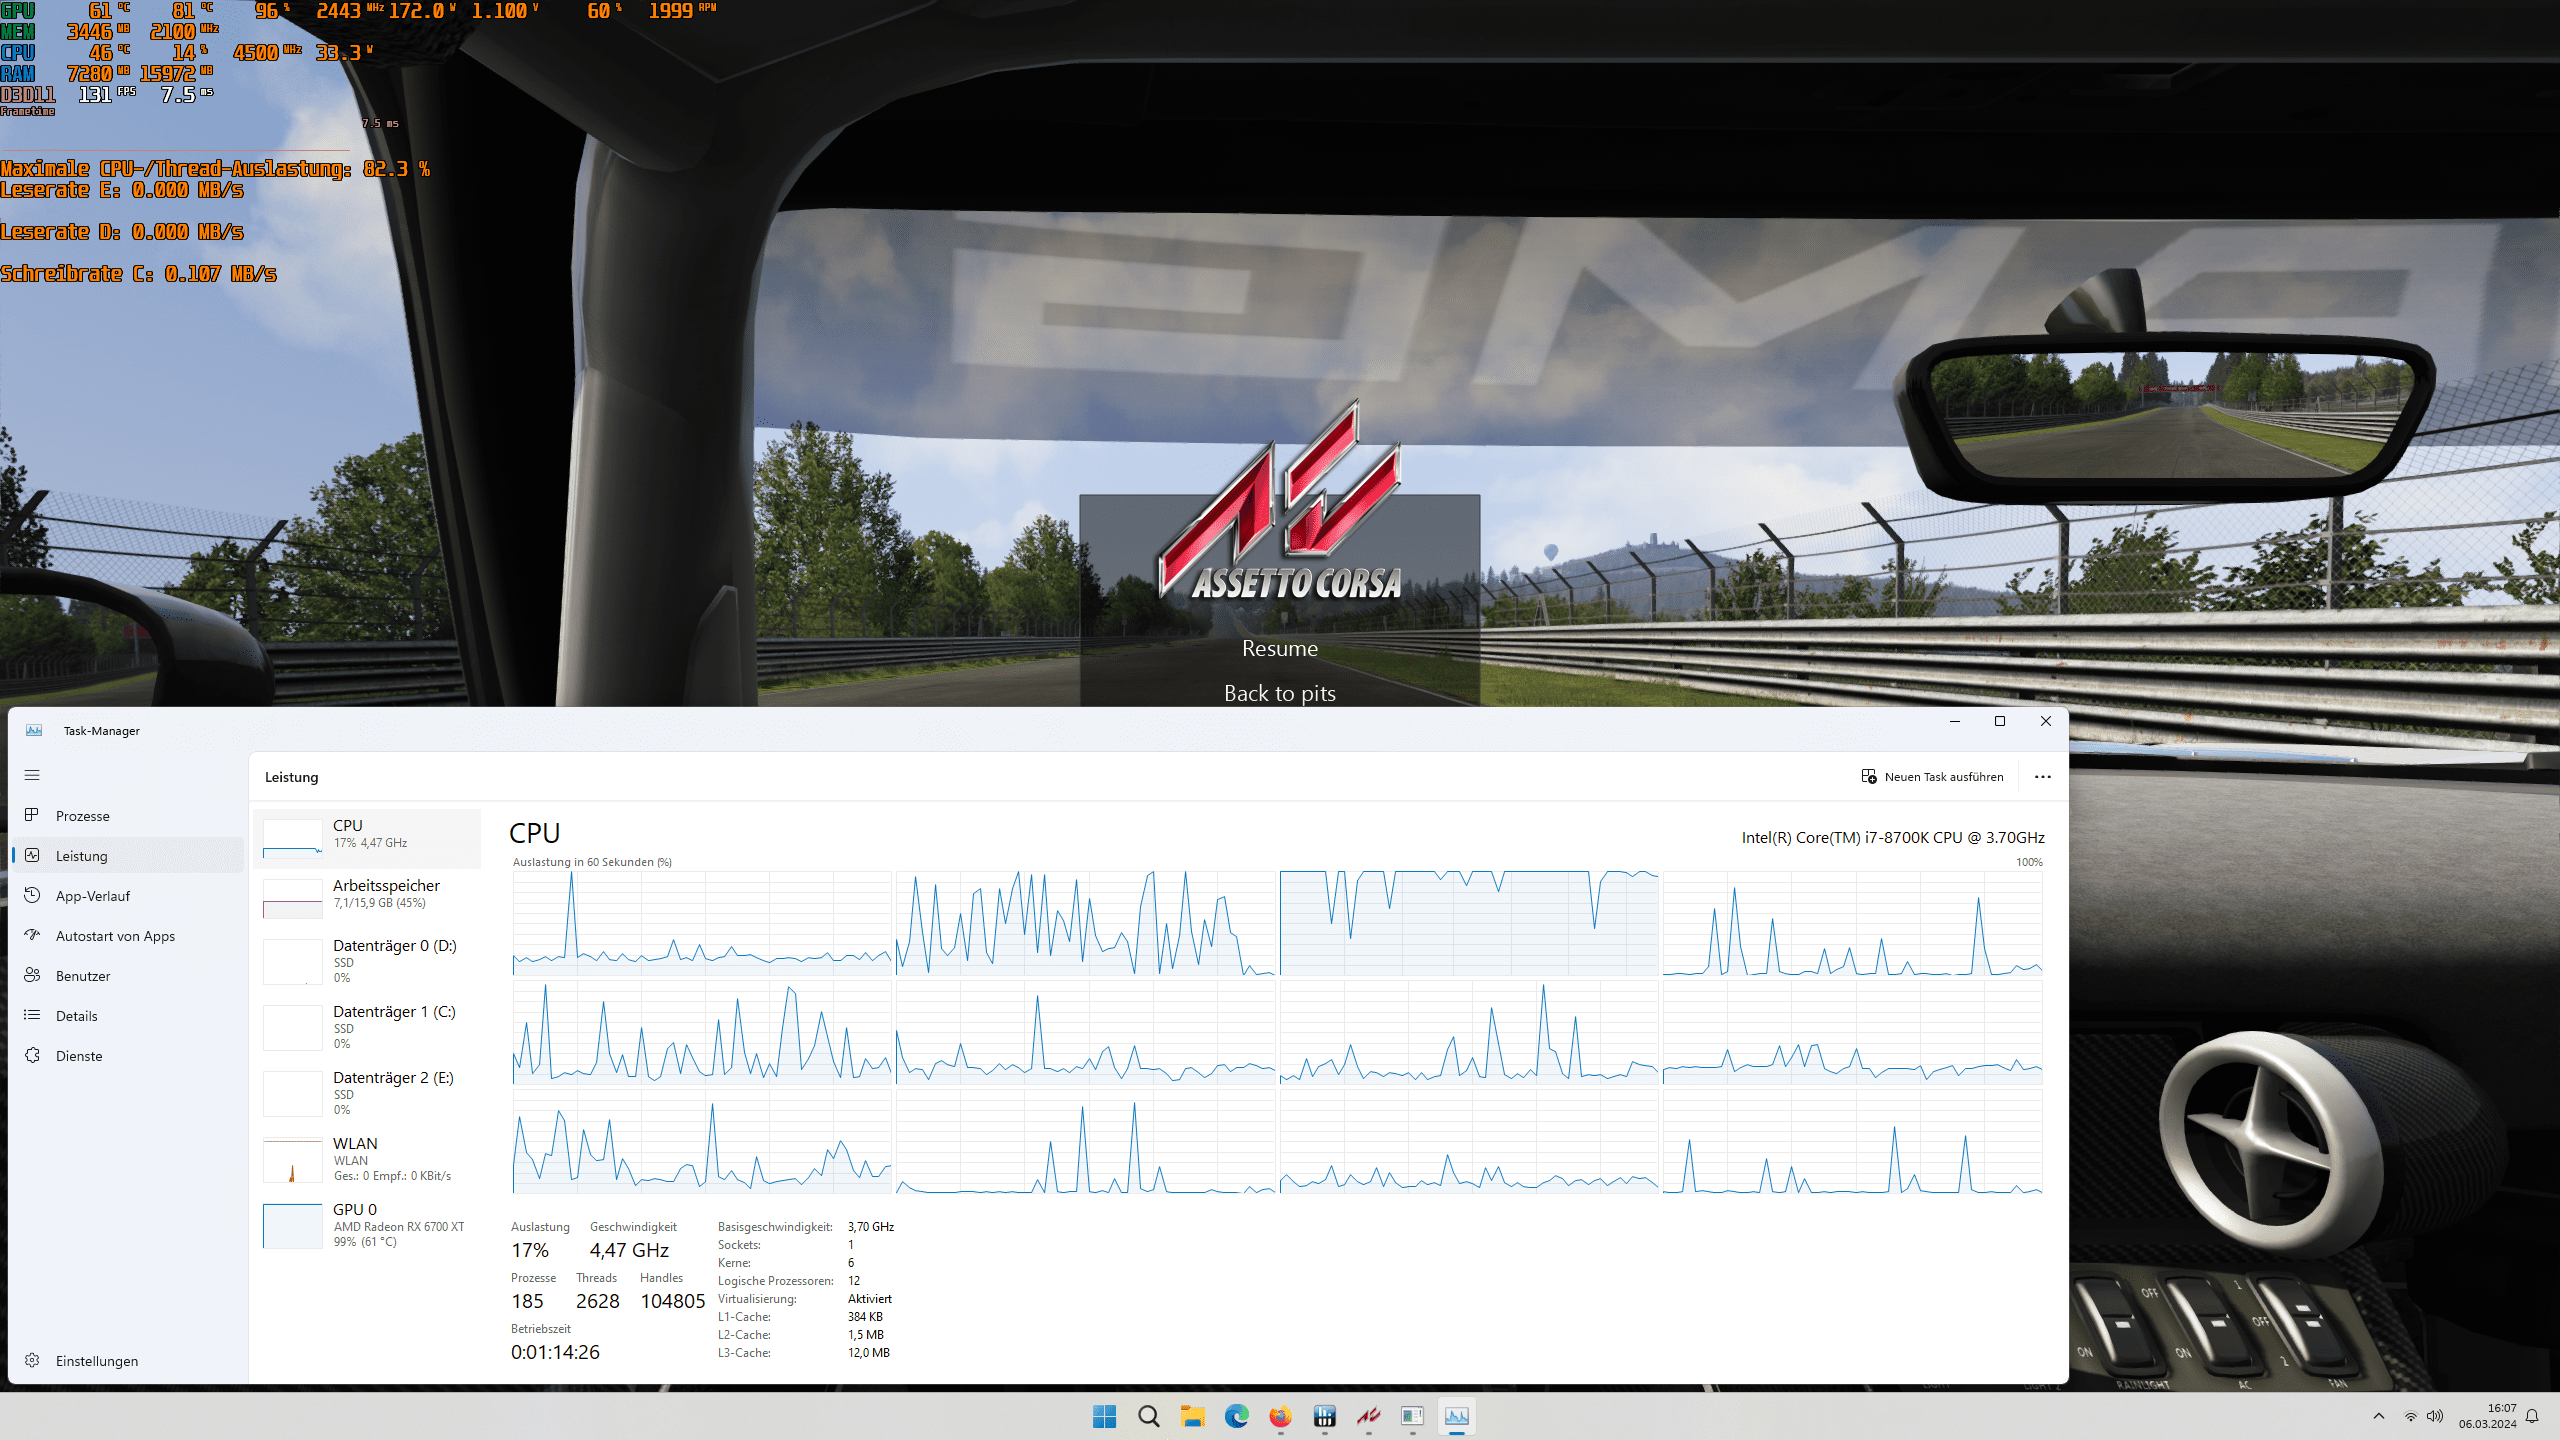Click the Betriebszeit value 0:01:14:26
The image size is (2560, 1440).
555,1352
